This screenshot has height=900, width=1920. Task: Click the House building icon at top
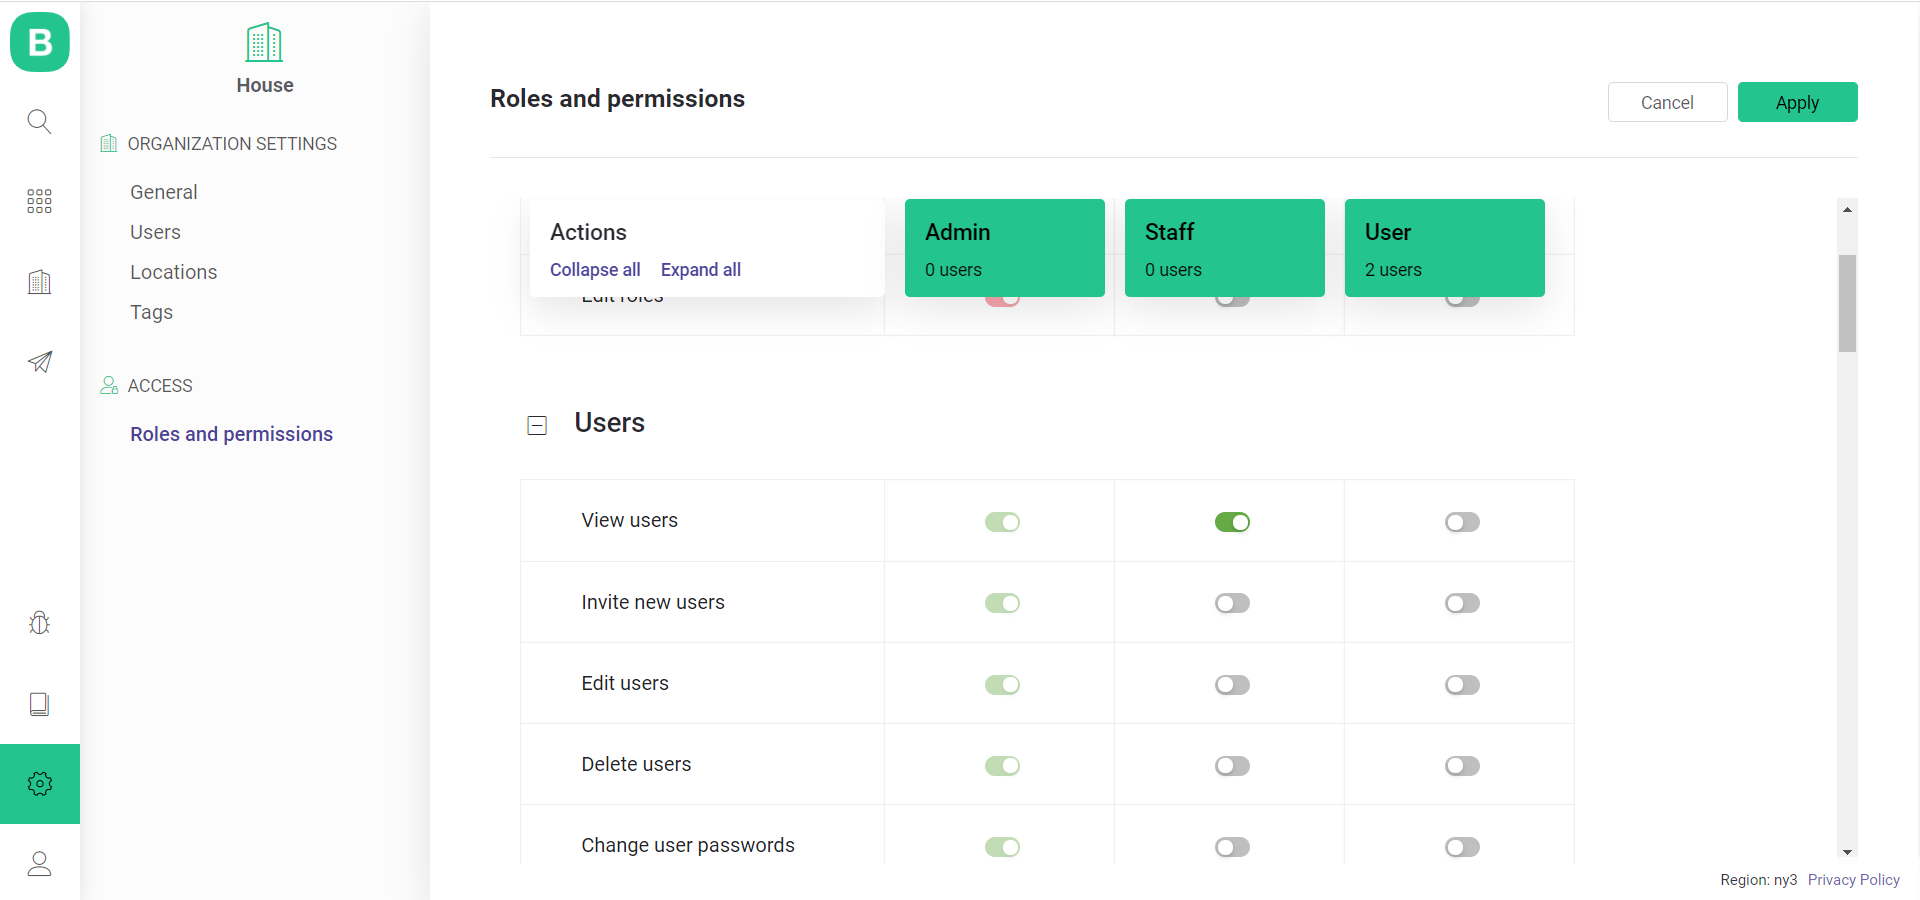[x=264, y=43]
